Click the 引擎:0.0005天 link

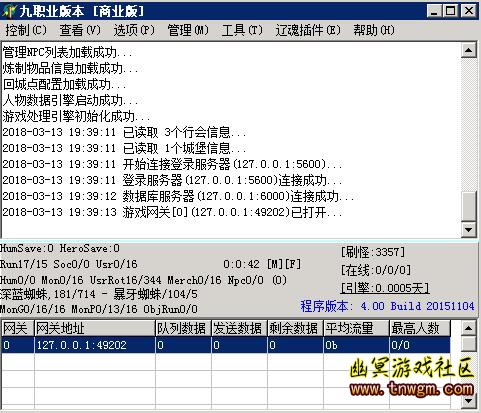click(385, 288)
